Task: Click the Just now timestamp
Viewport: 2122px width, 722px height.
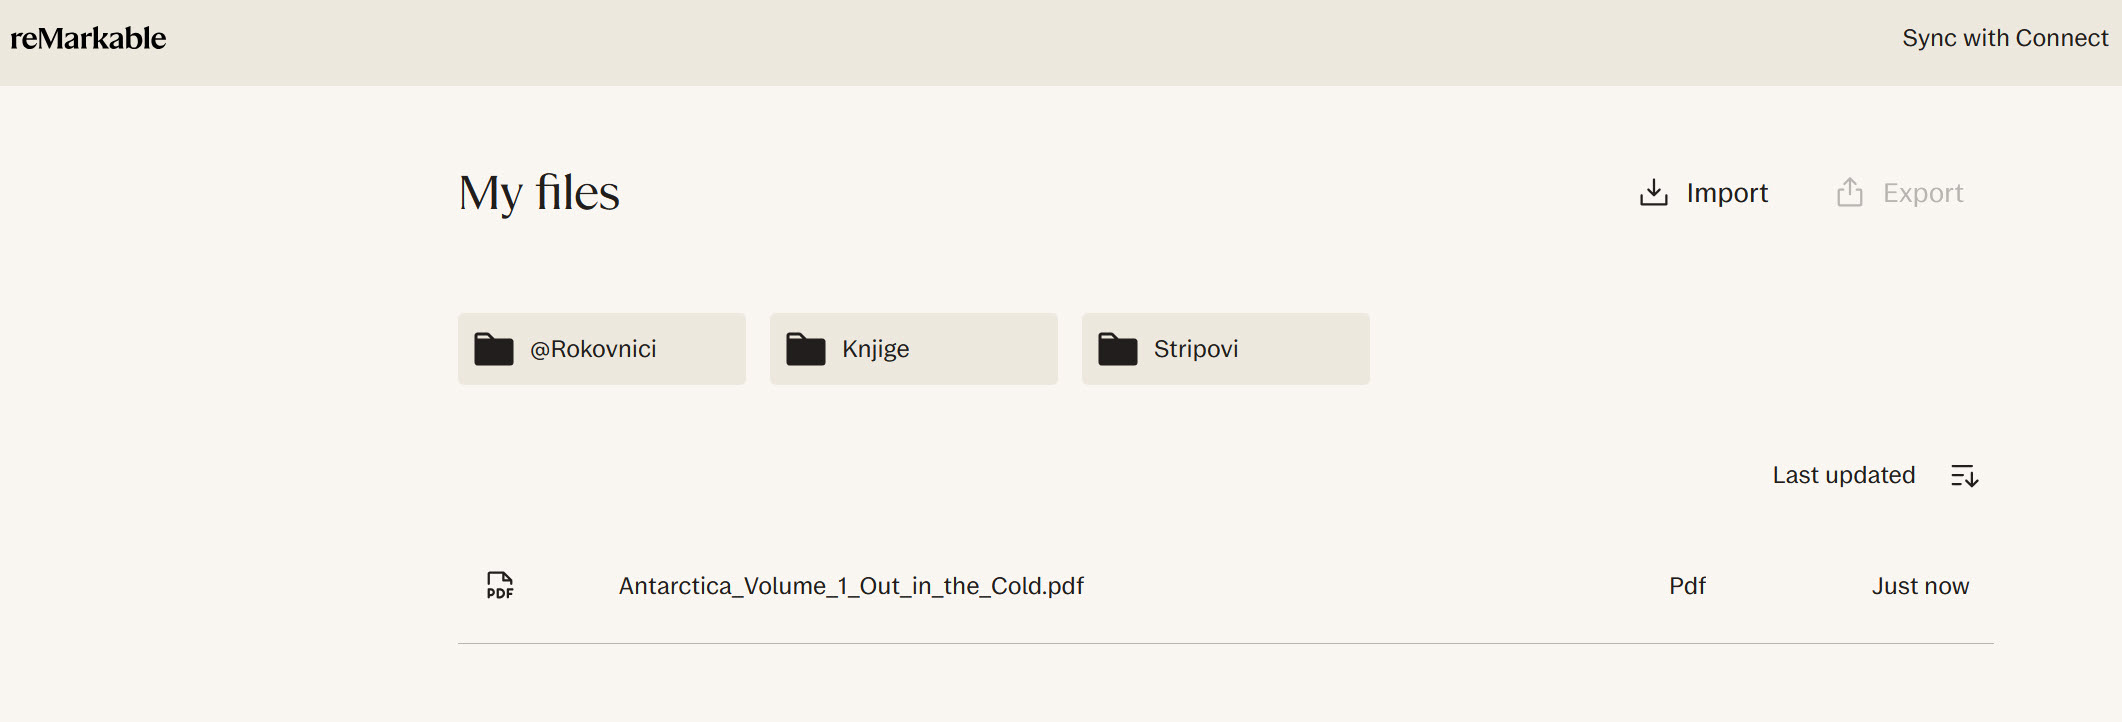Action: 1920,586
